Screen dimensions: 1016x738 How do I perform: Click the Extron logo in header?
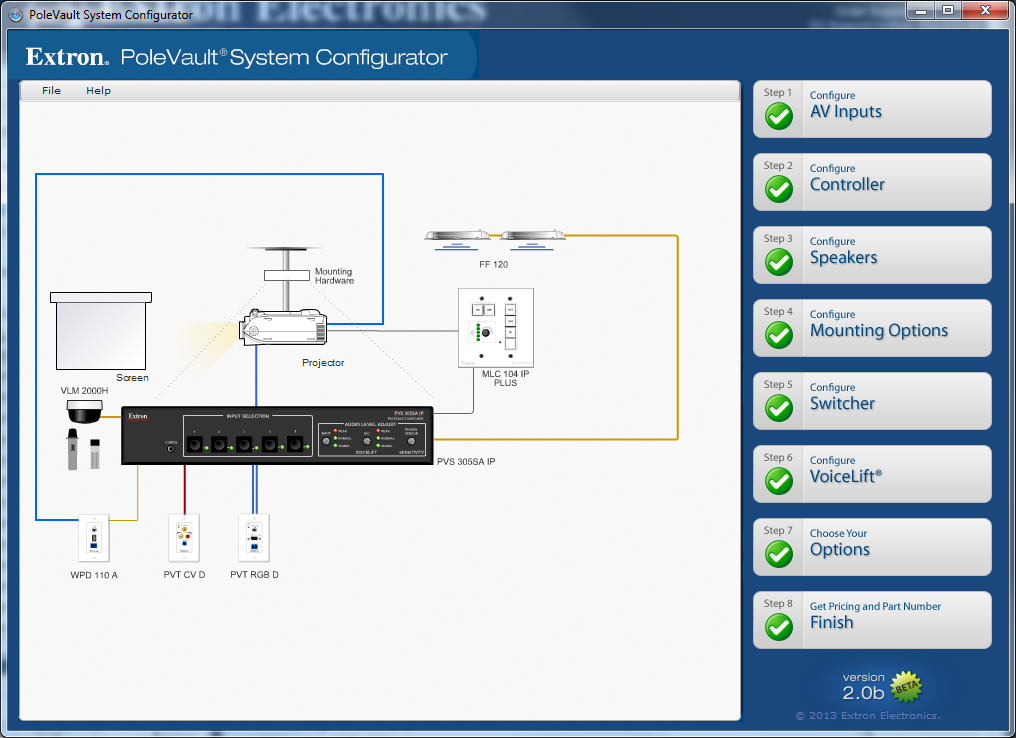coord(67,57)
